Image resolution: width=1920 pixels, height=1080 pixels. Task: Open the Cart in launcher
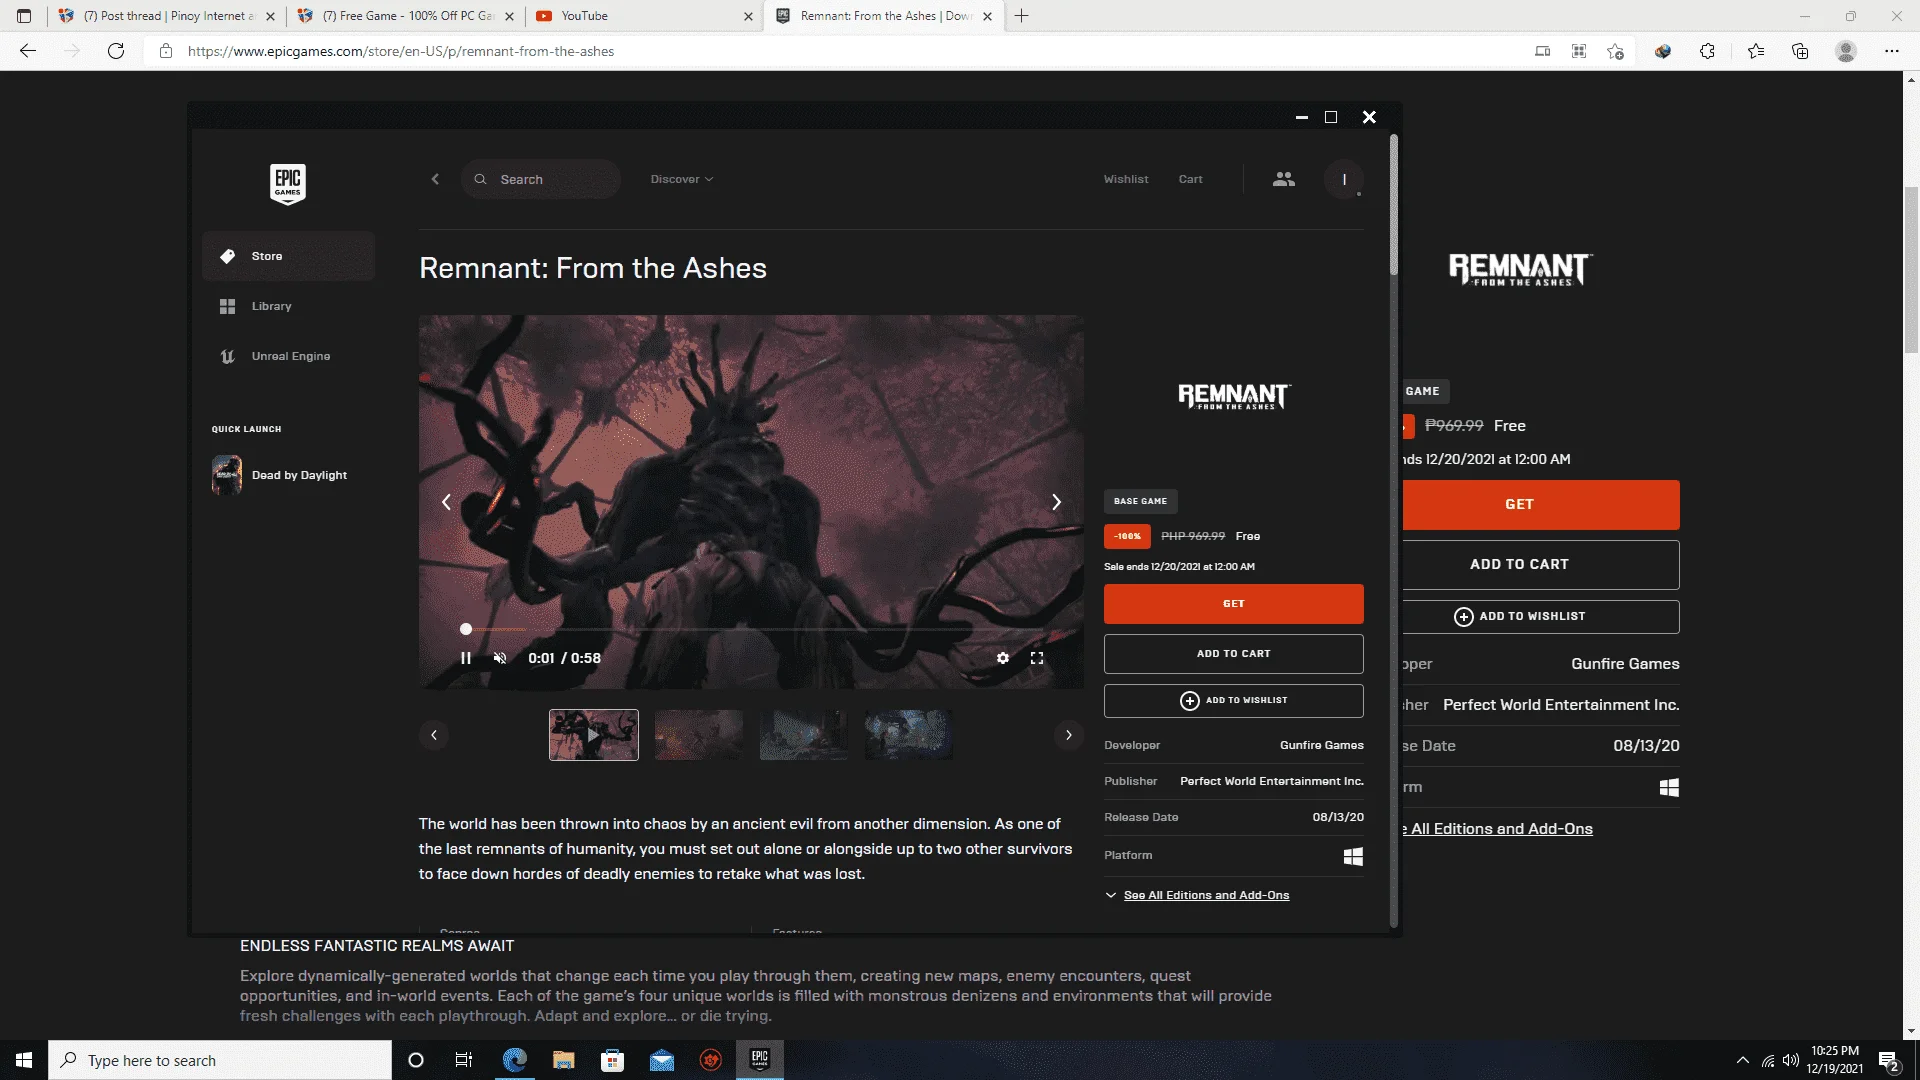click(1190, 179)
